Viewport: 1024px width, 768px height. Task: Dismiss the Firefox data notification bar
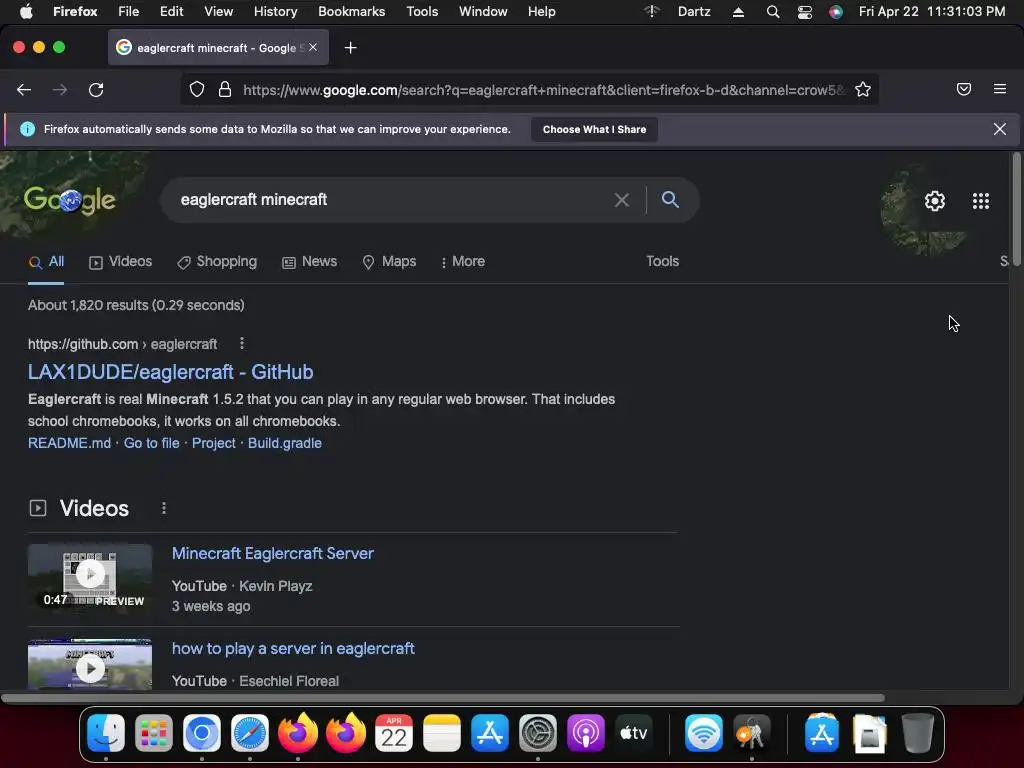point(999,129)
